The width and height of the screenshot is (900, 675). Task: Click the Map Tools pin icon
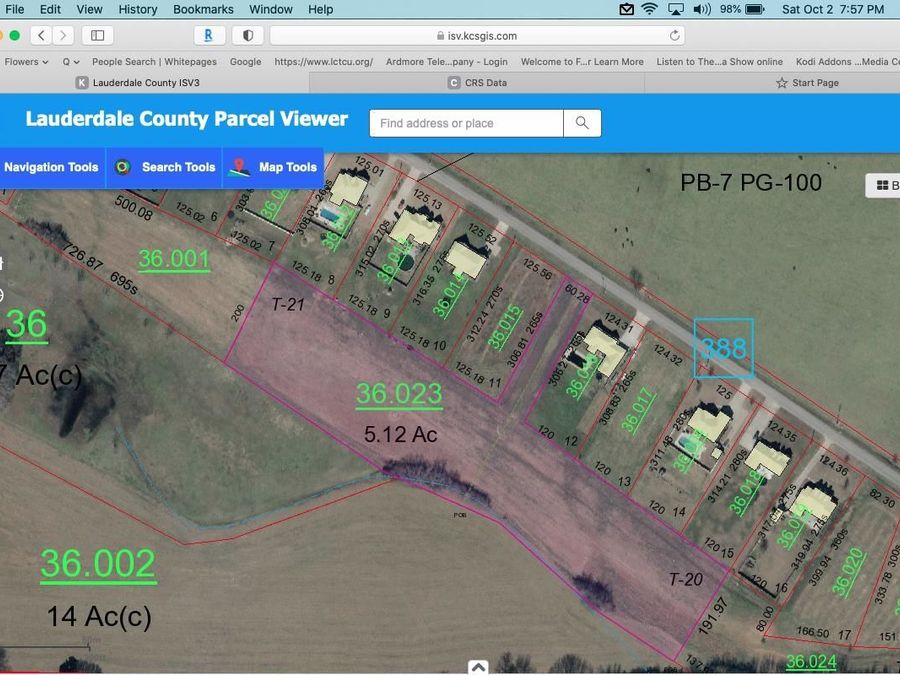239,167
